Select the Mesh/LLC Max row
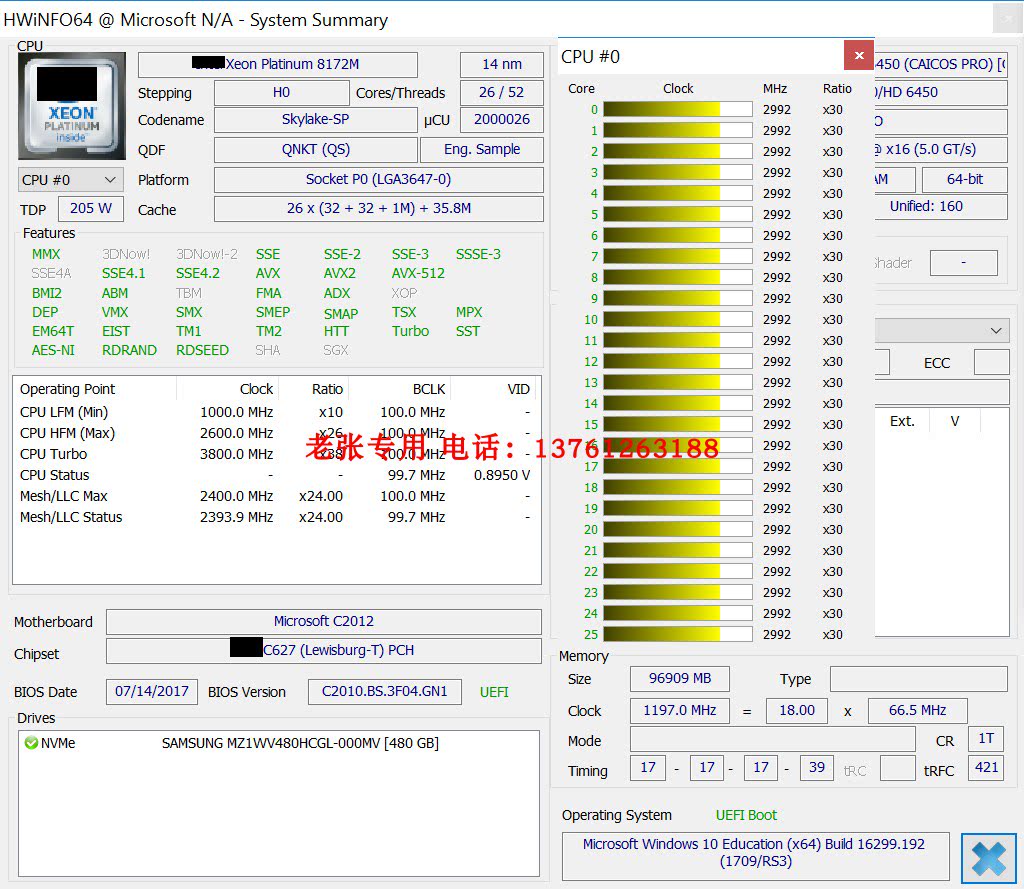 276,496
